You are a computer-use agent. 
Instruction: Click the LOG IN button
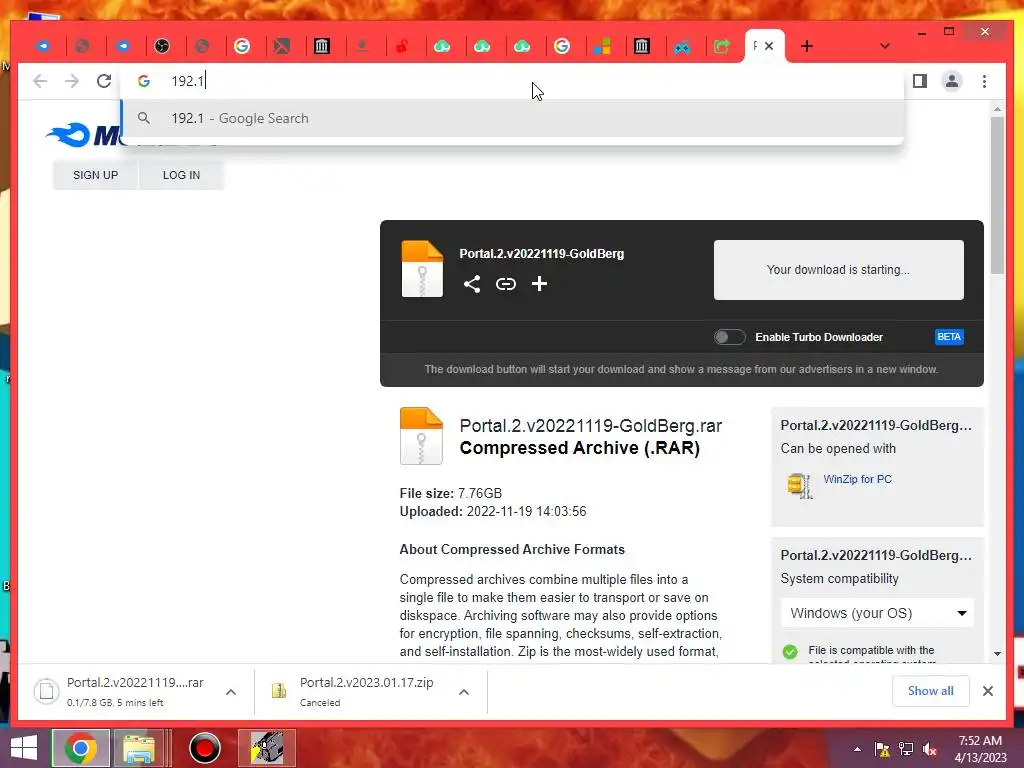pyautogui.click(x=182, y=175)
